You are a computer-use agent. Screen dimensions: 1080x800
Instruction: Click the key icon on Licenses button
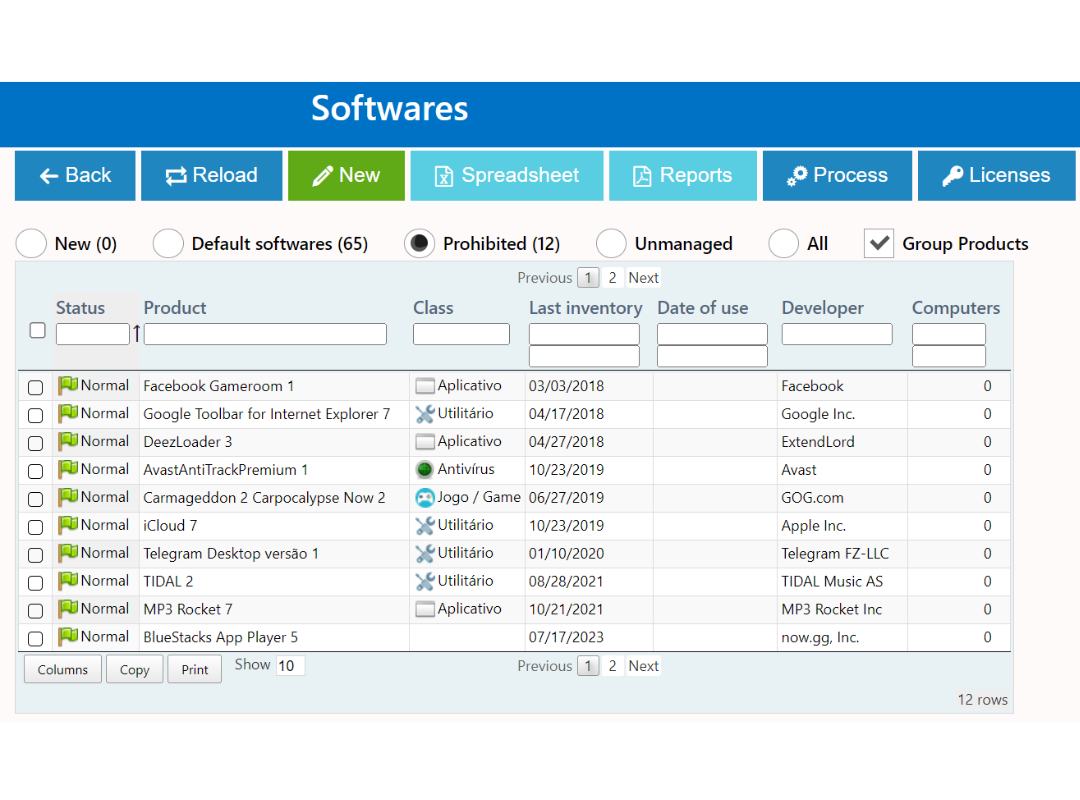coord(953,176)
